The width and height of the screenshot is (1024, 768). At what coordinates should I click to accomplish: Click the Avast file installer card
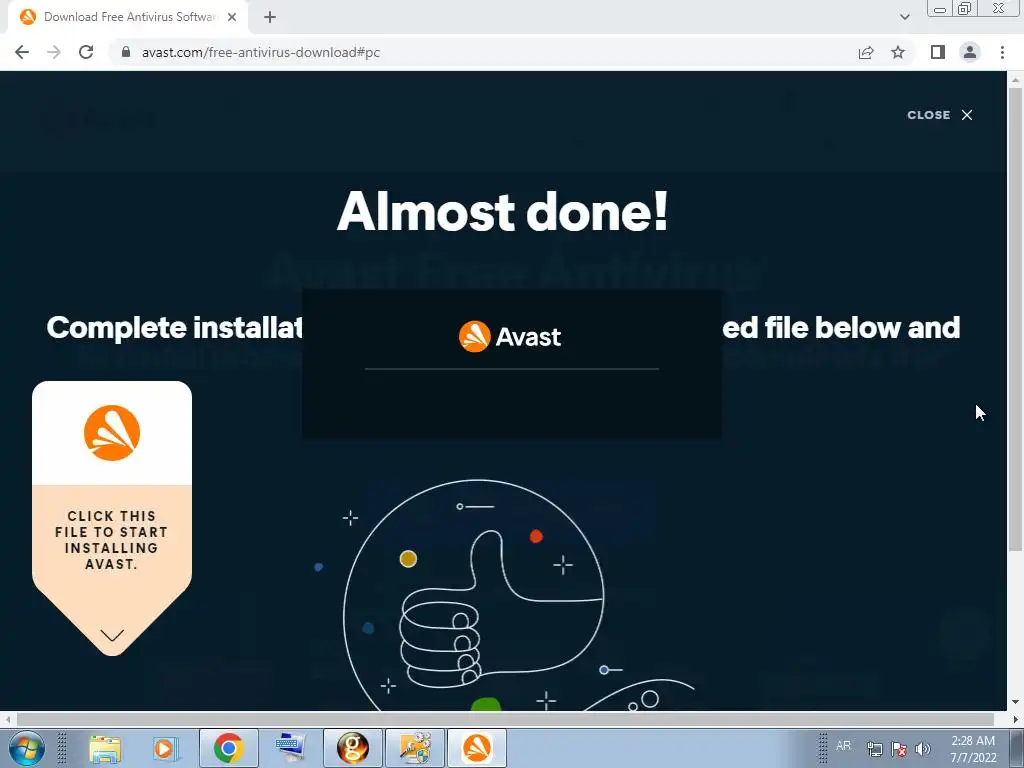click(x=112, y=518)
